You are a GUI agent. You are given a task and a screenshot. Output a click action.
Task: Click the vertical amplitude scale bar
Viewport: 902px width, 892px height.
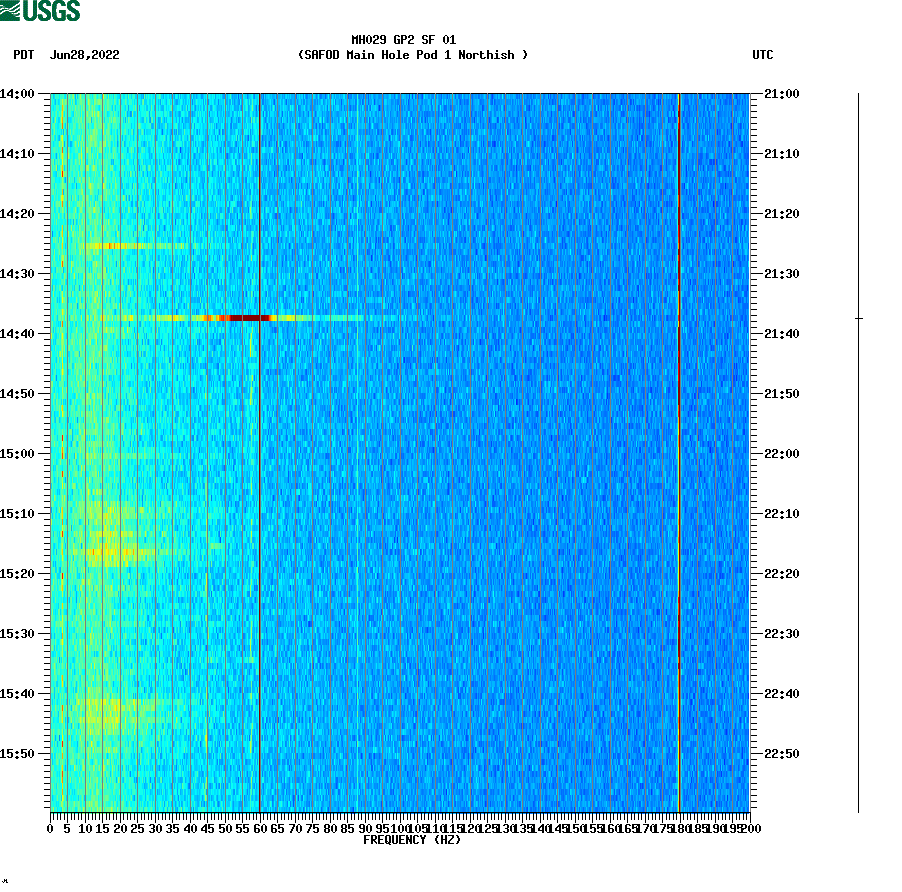tap(858, 450)
